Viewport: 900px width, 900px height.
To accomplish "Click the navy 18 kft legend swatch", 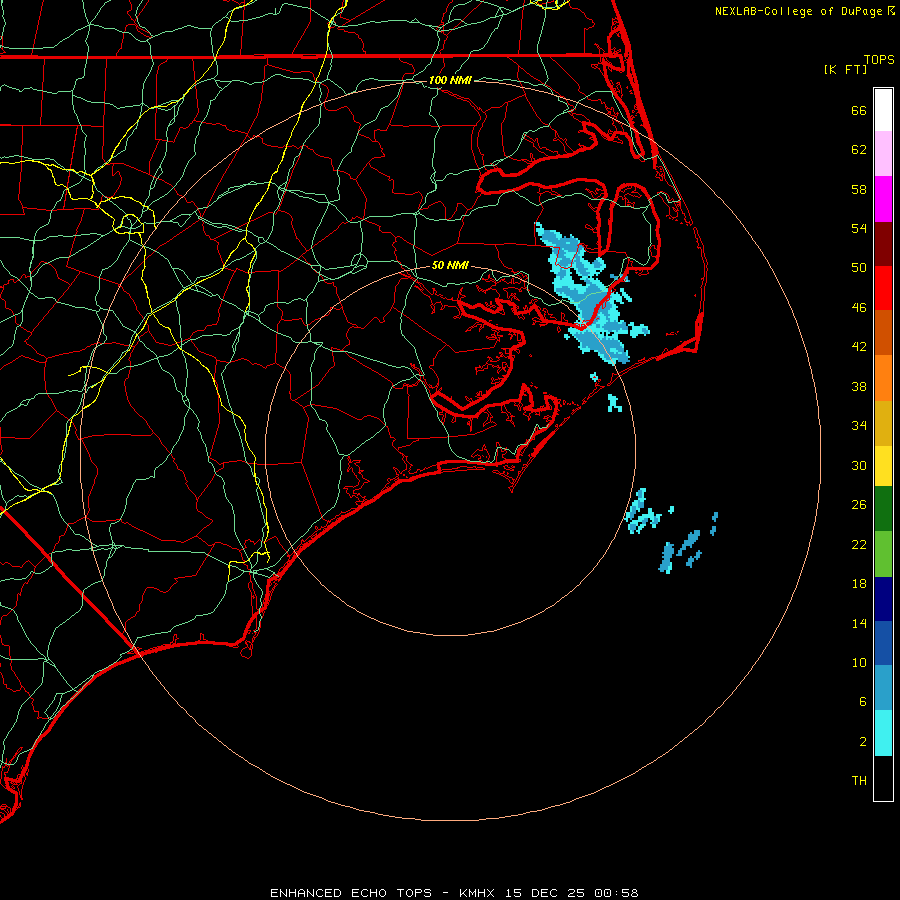I will pos(883,599).
